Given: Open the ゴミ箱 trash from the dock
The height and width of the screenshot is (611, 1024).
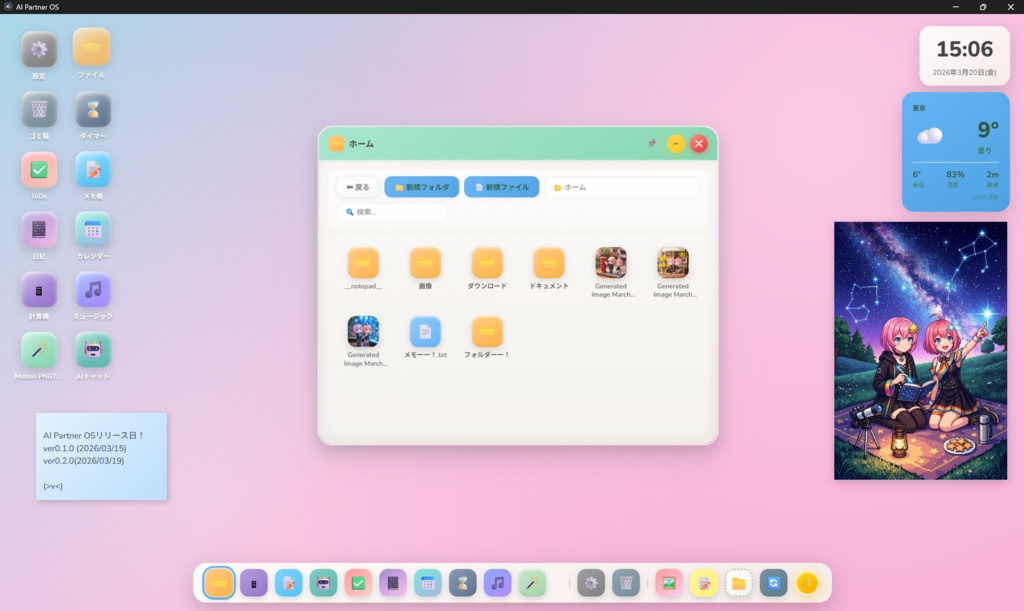Looking at the screenshot, I should 625,581.
